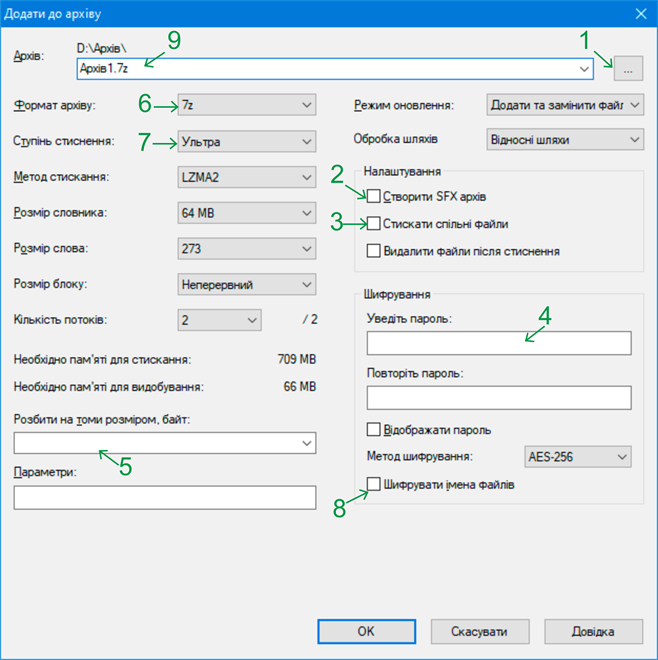
Task: Expand the "Розмір словника" 64 MB dropdown
Action: (x=246, y=213)
